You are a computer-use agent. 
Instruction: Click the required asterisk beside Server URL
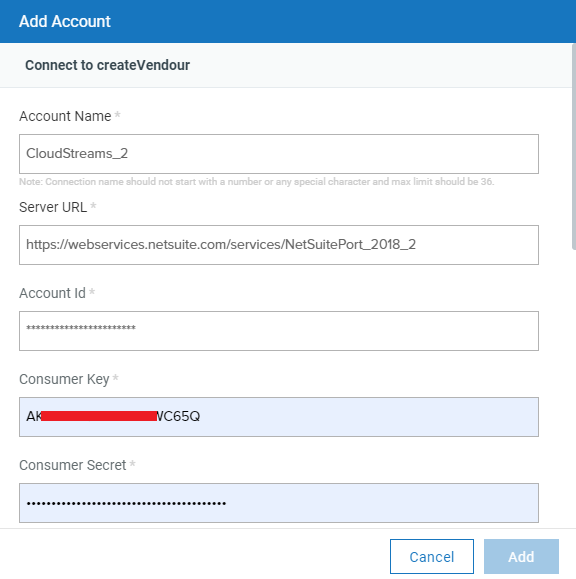(93, 206)
